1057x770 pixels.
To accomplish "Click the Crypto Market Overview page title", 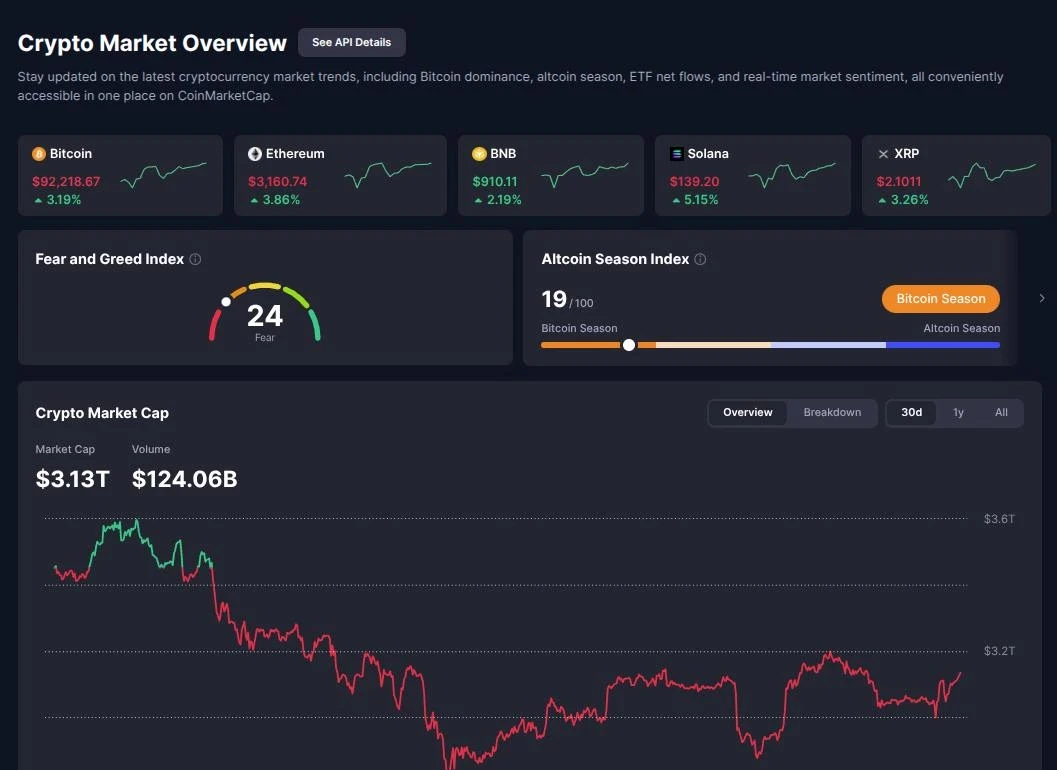I will tap(152, 42).
